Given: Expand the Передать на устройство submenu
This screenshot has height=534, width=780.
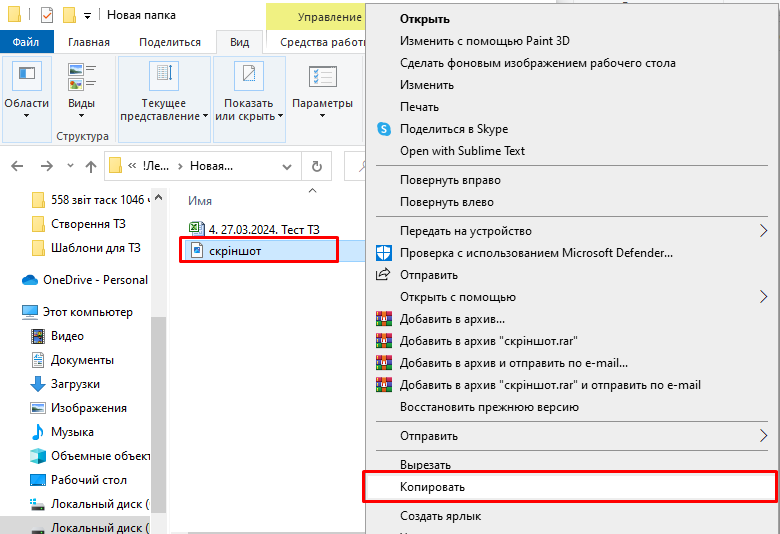Looking at the screenshot, I should click(763, 231).
